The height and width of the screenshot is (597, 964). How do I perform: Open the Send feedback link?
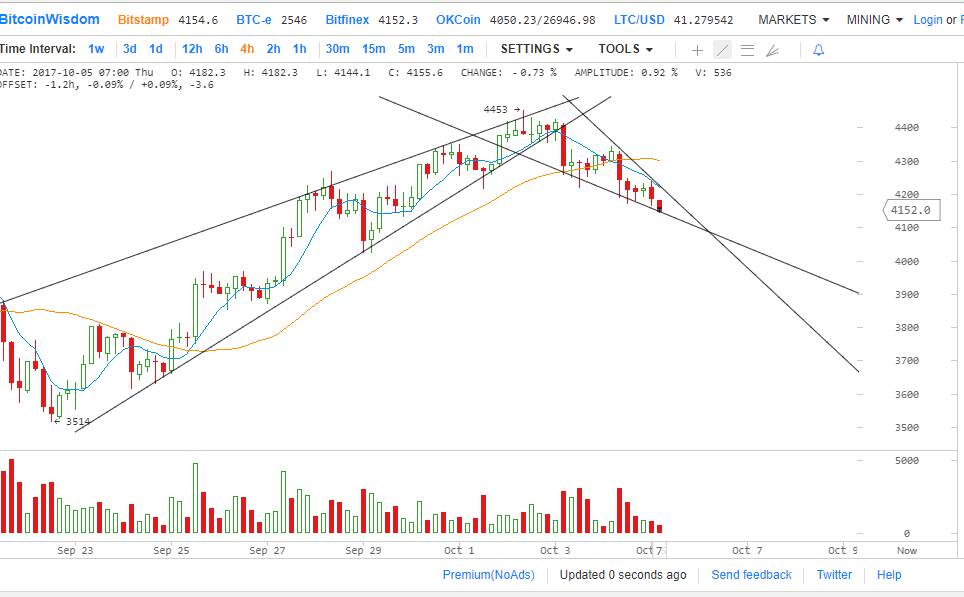(751, 574)
